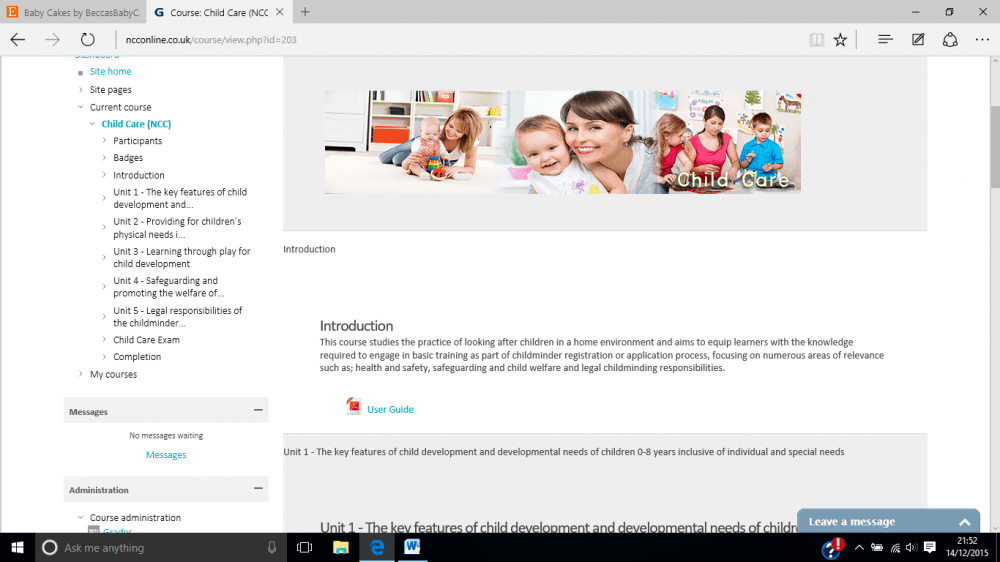Open Reading view book icon
The image size is (1000, 562).
(817, 40)
